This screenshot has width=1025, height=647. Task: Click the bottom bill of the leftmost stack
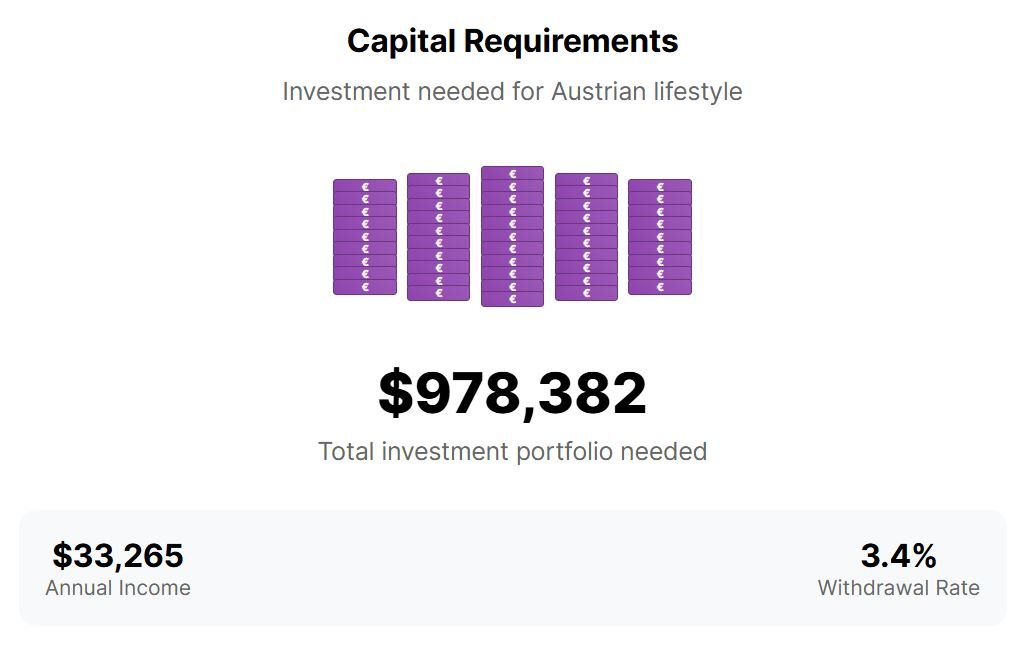[364, 288]
